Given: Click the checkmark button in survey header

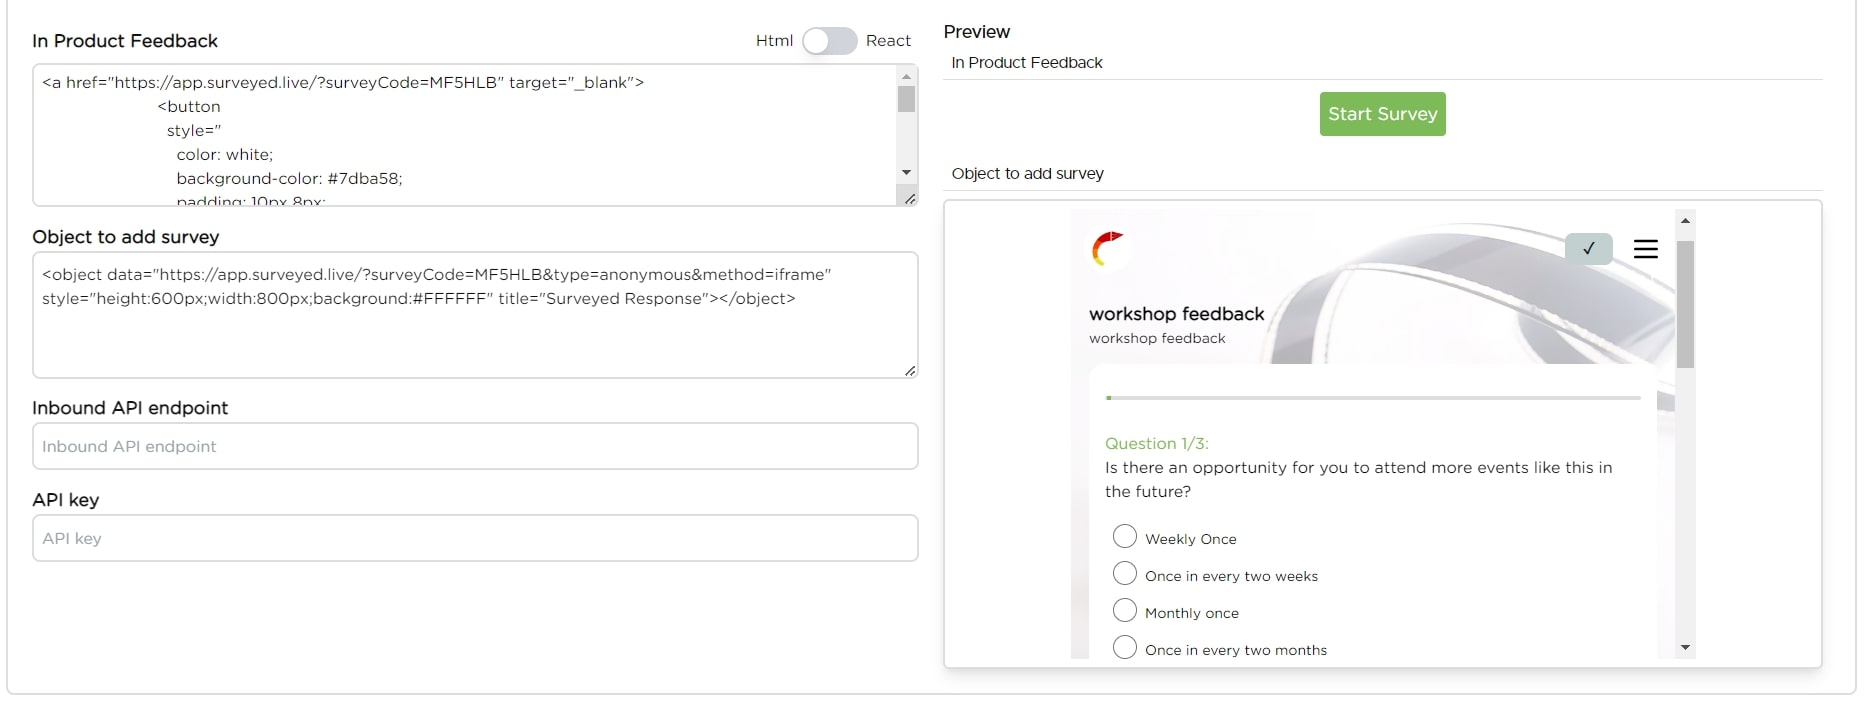Looking at the screenshot, I should tap(1588, 249).
